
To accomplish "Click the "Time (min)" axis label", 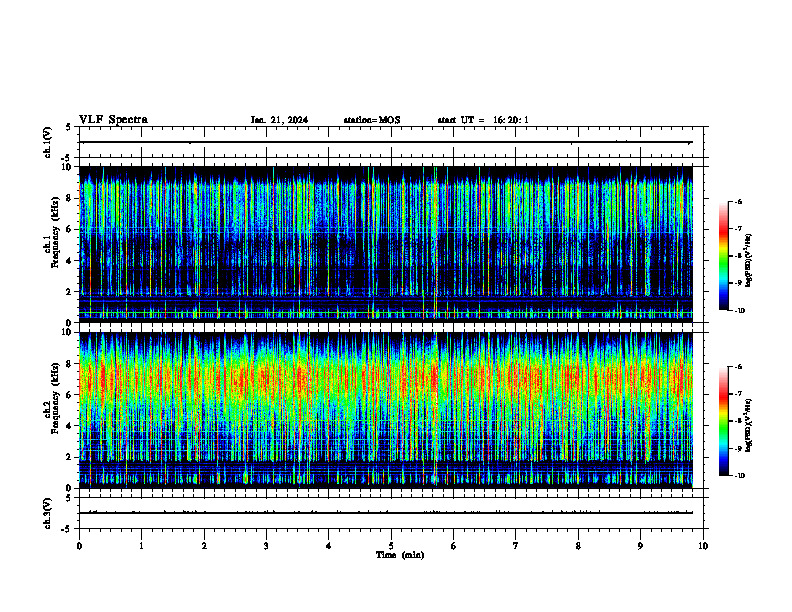I will tap(400, 555).
